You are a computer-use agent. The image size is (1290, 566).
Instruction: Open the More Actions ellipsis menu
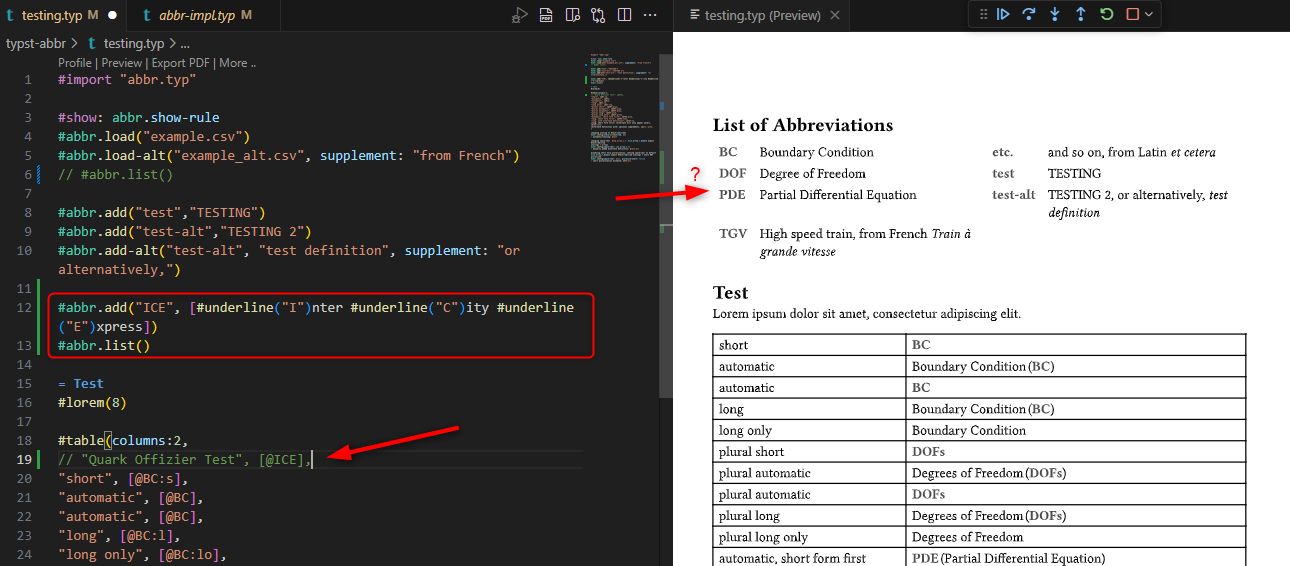pos(650,15)
